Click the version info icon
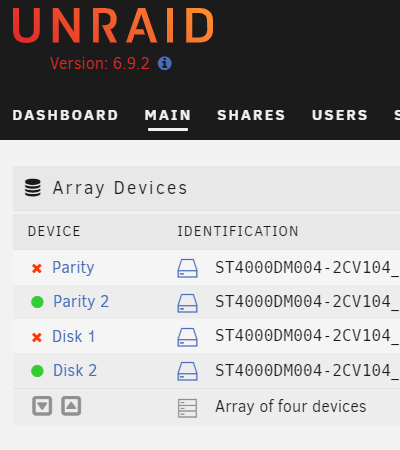 coord(165,63)
